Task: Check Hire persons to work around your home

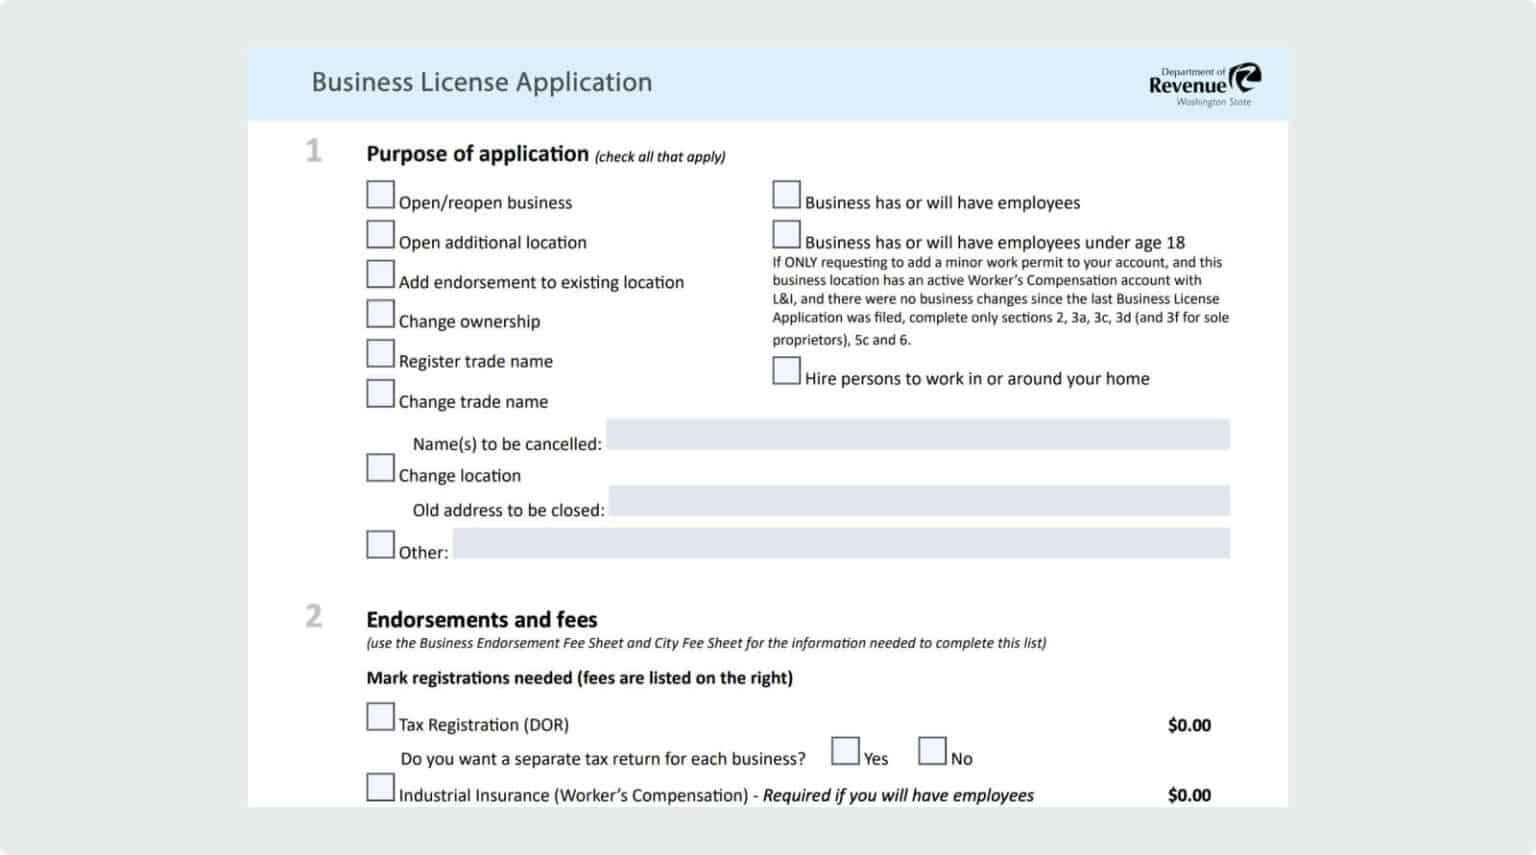Action: point(786,371)
